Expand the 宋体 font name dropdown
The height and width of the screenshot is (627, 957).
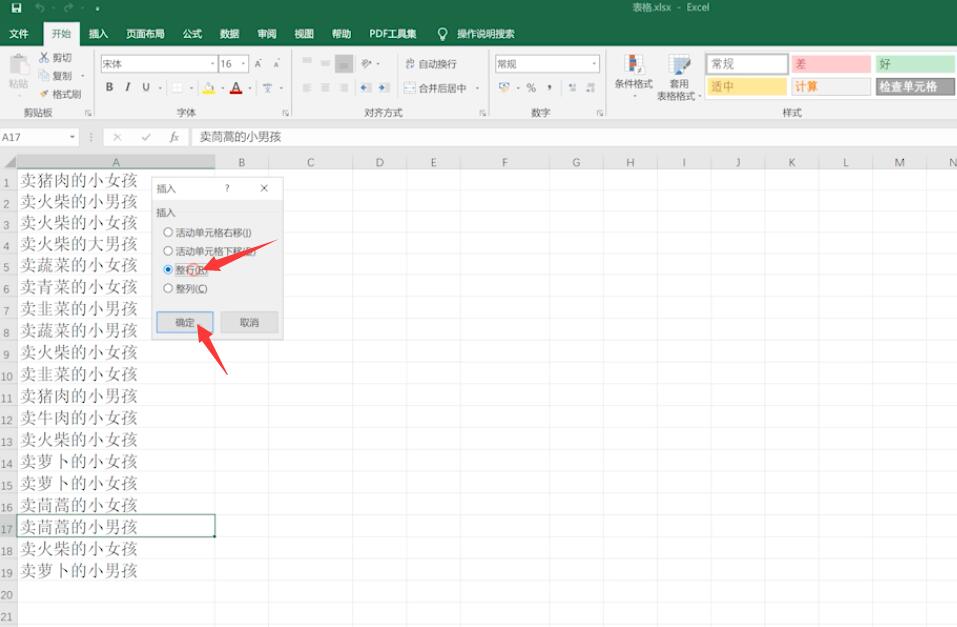[x=212, y=63]
